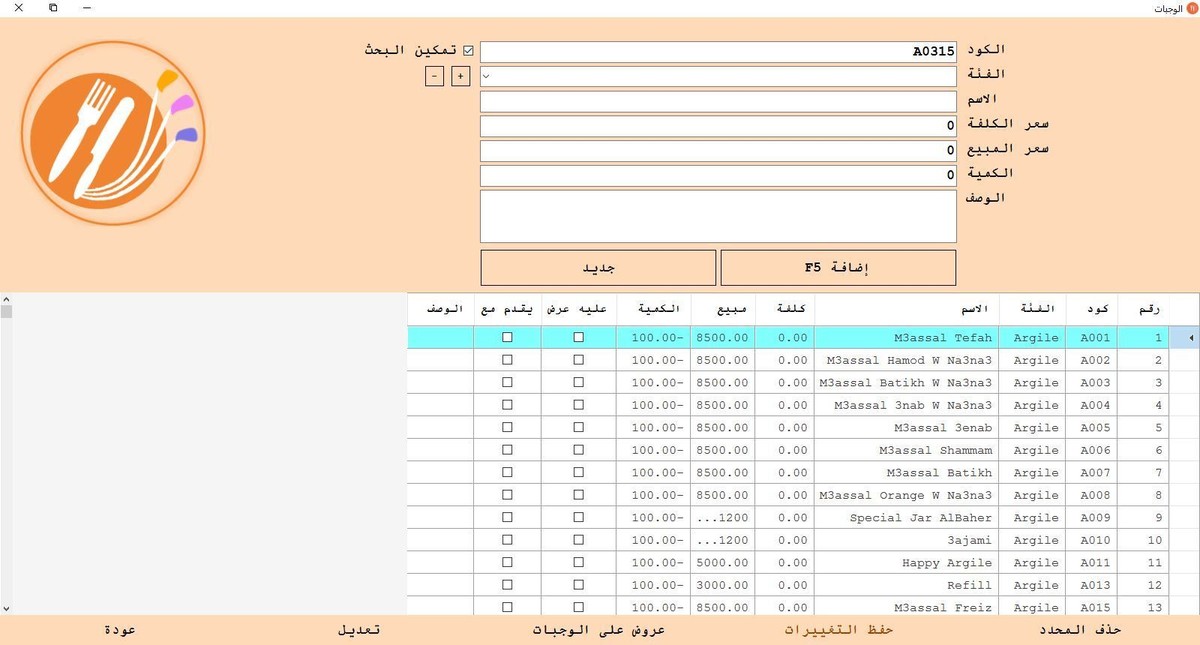Screen dimensions: 1200x645
Task: Click the جديد button
Action: 598,267
